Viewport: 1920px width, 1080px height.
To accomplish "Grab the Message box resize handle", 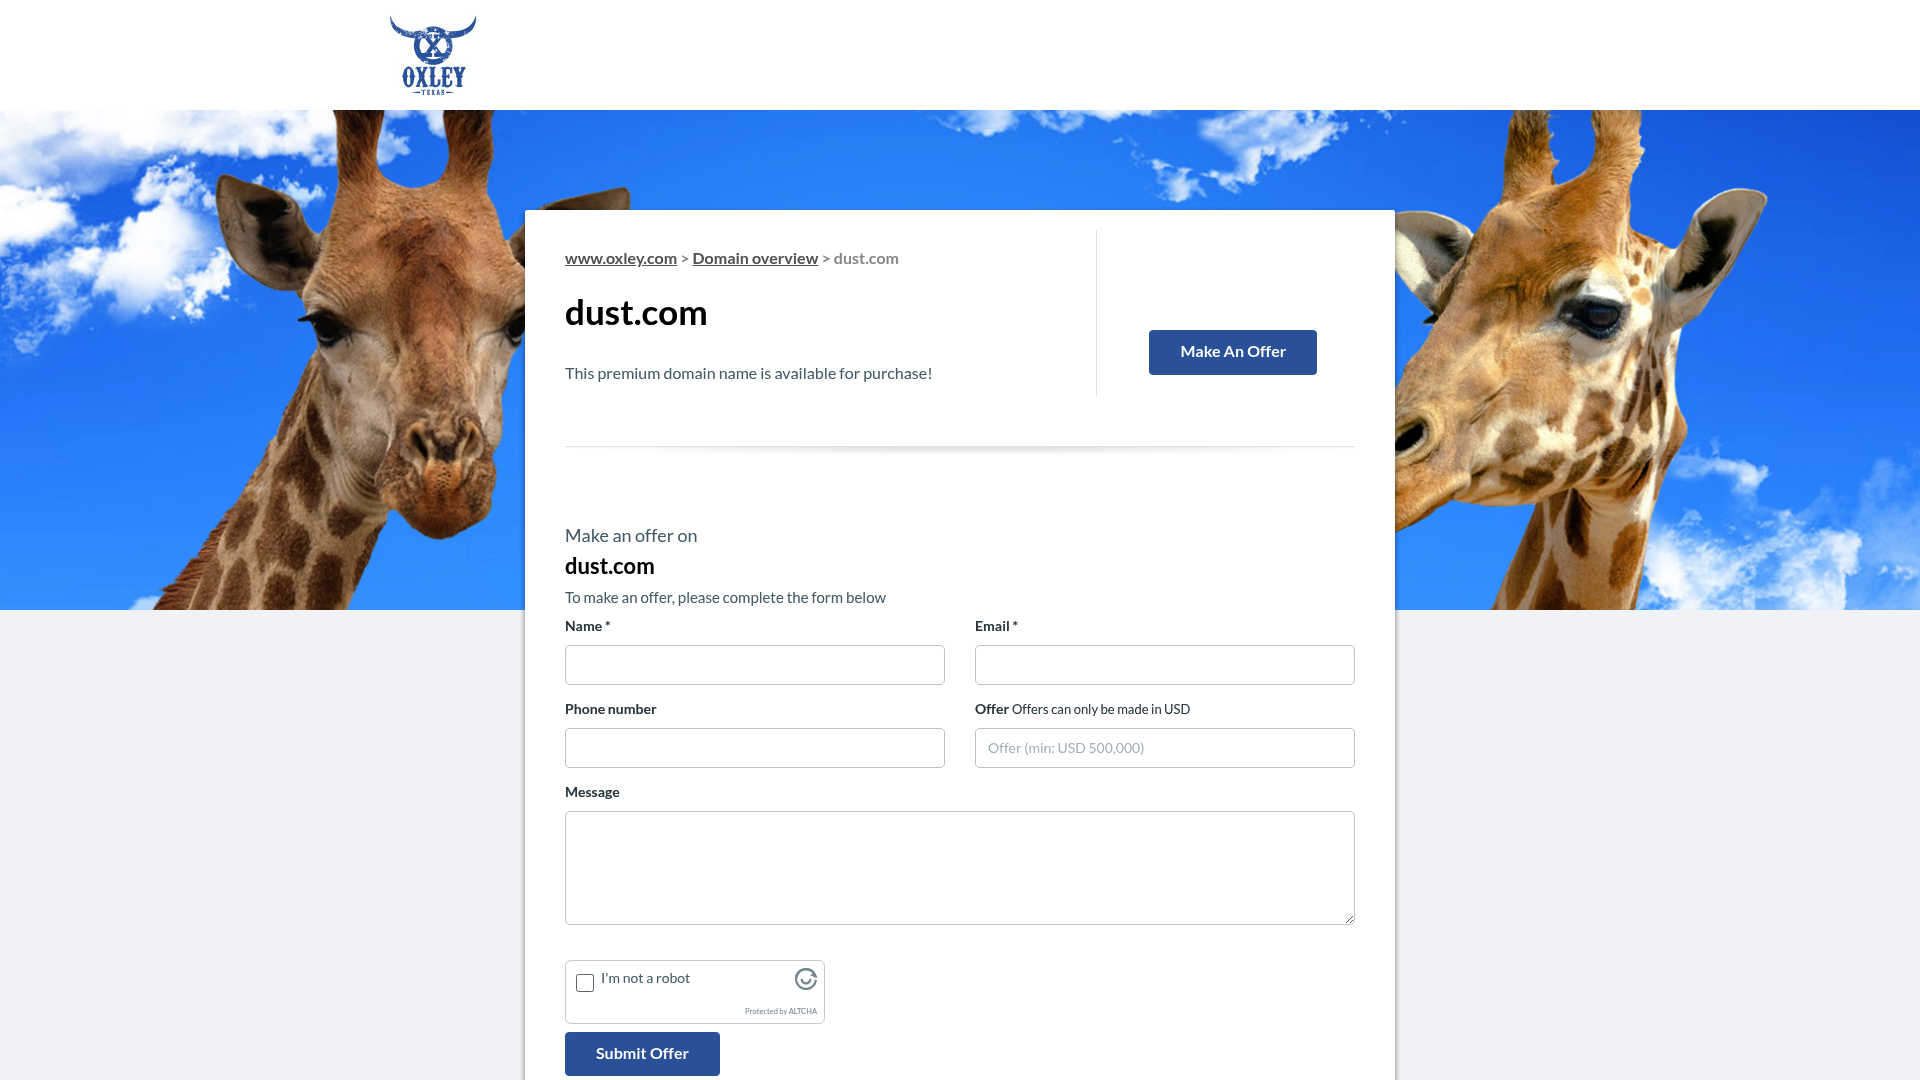I will [x=1348, y=918].
